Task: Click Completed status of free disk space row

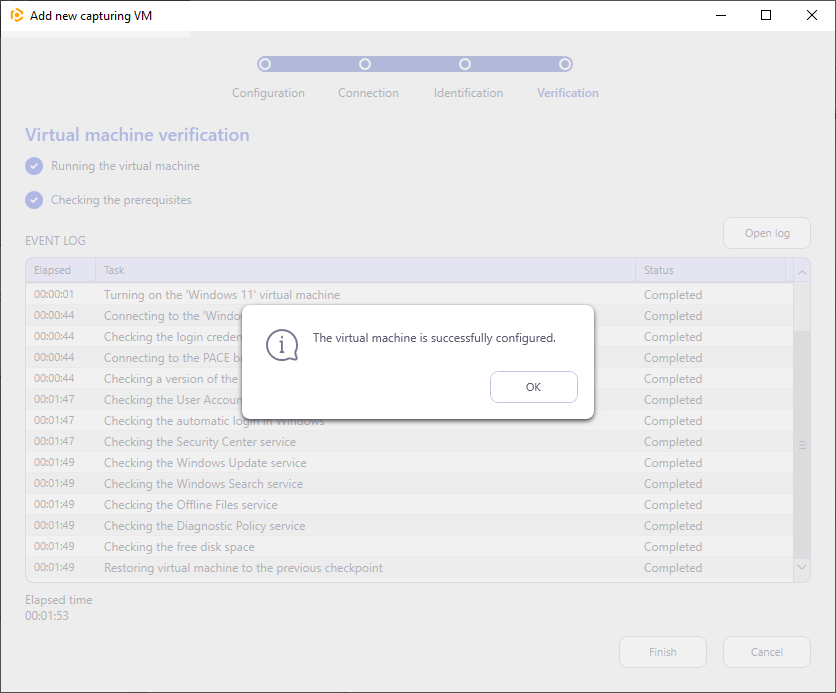Action: 673,547
